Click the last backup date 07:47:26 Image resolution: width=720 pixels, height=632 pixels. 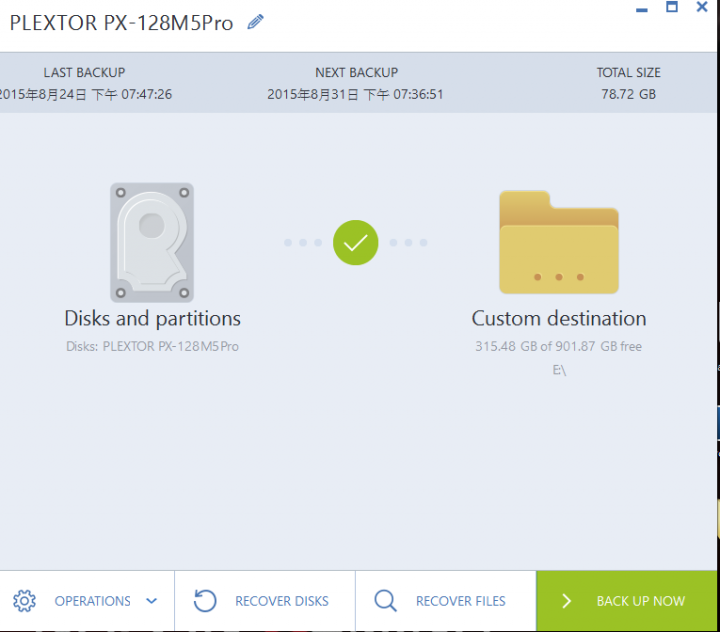[86, 94]
